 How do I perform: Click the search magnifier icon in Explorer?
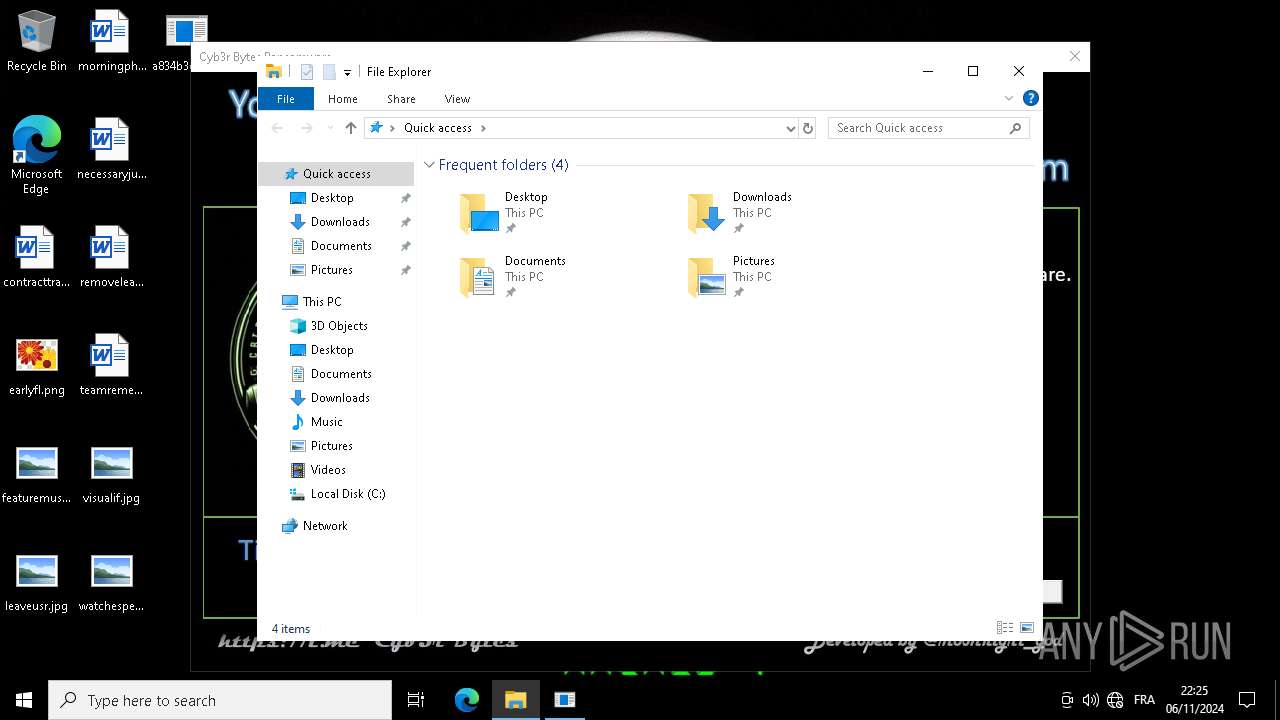pyautogui.click(x=1015, y=128)
